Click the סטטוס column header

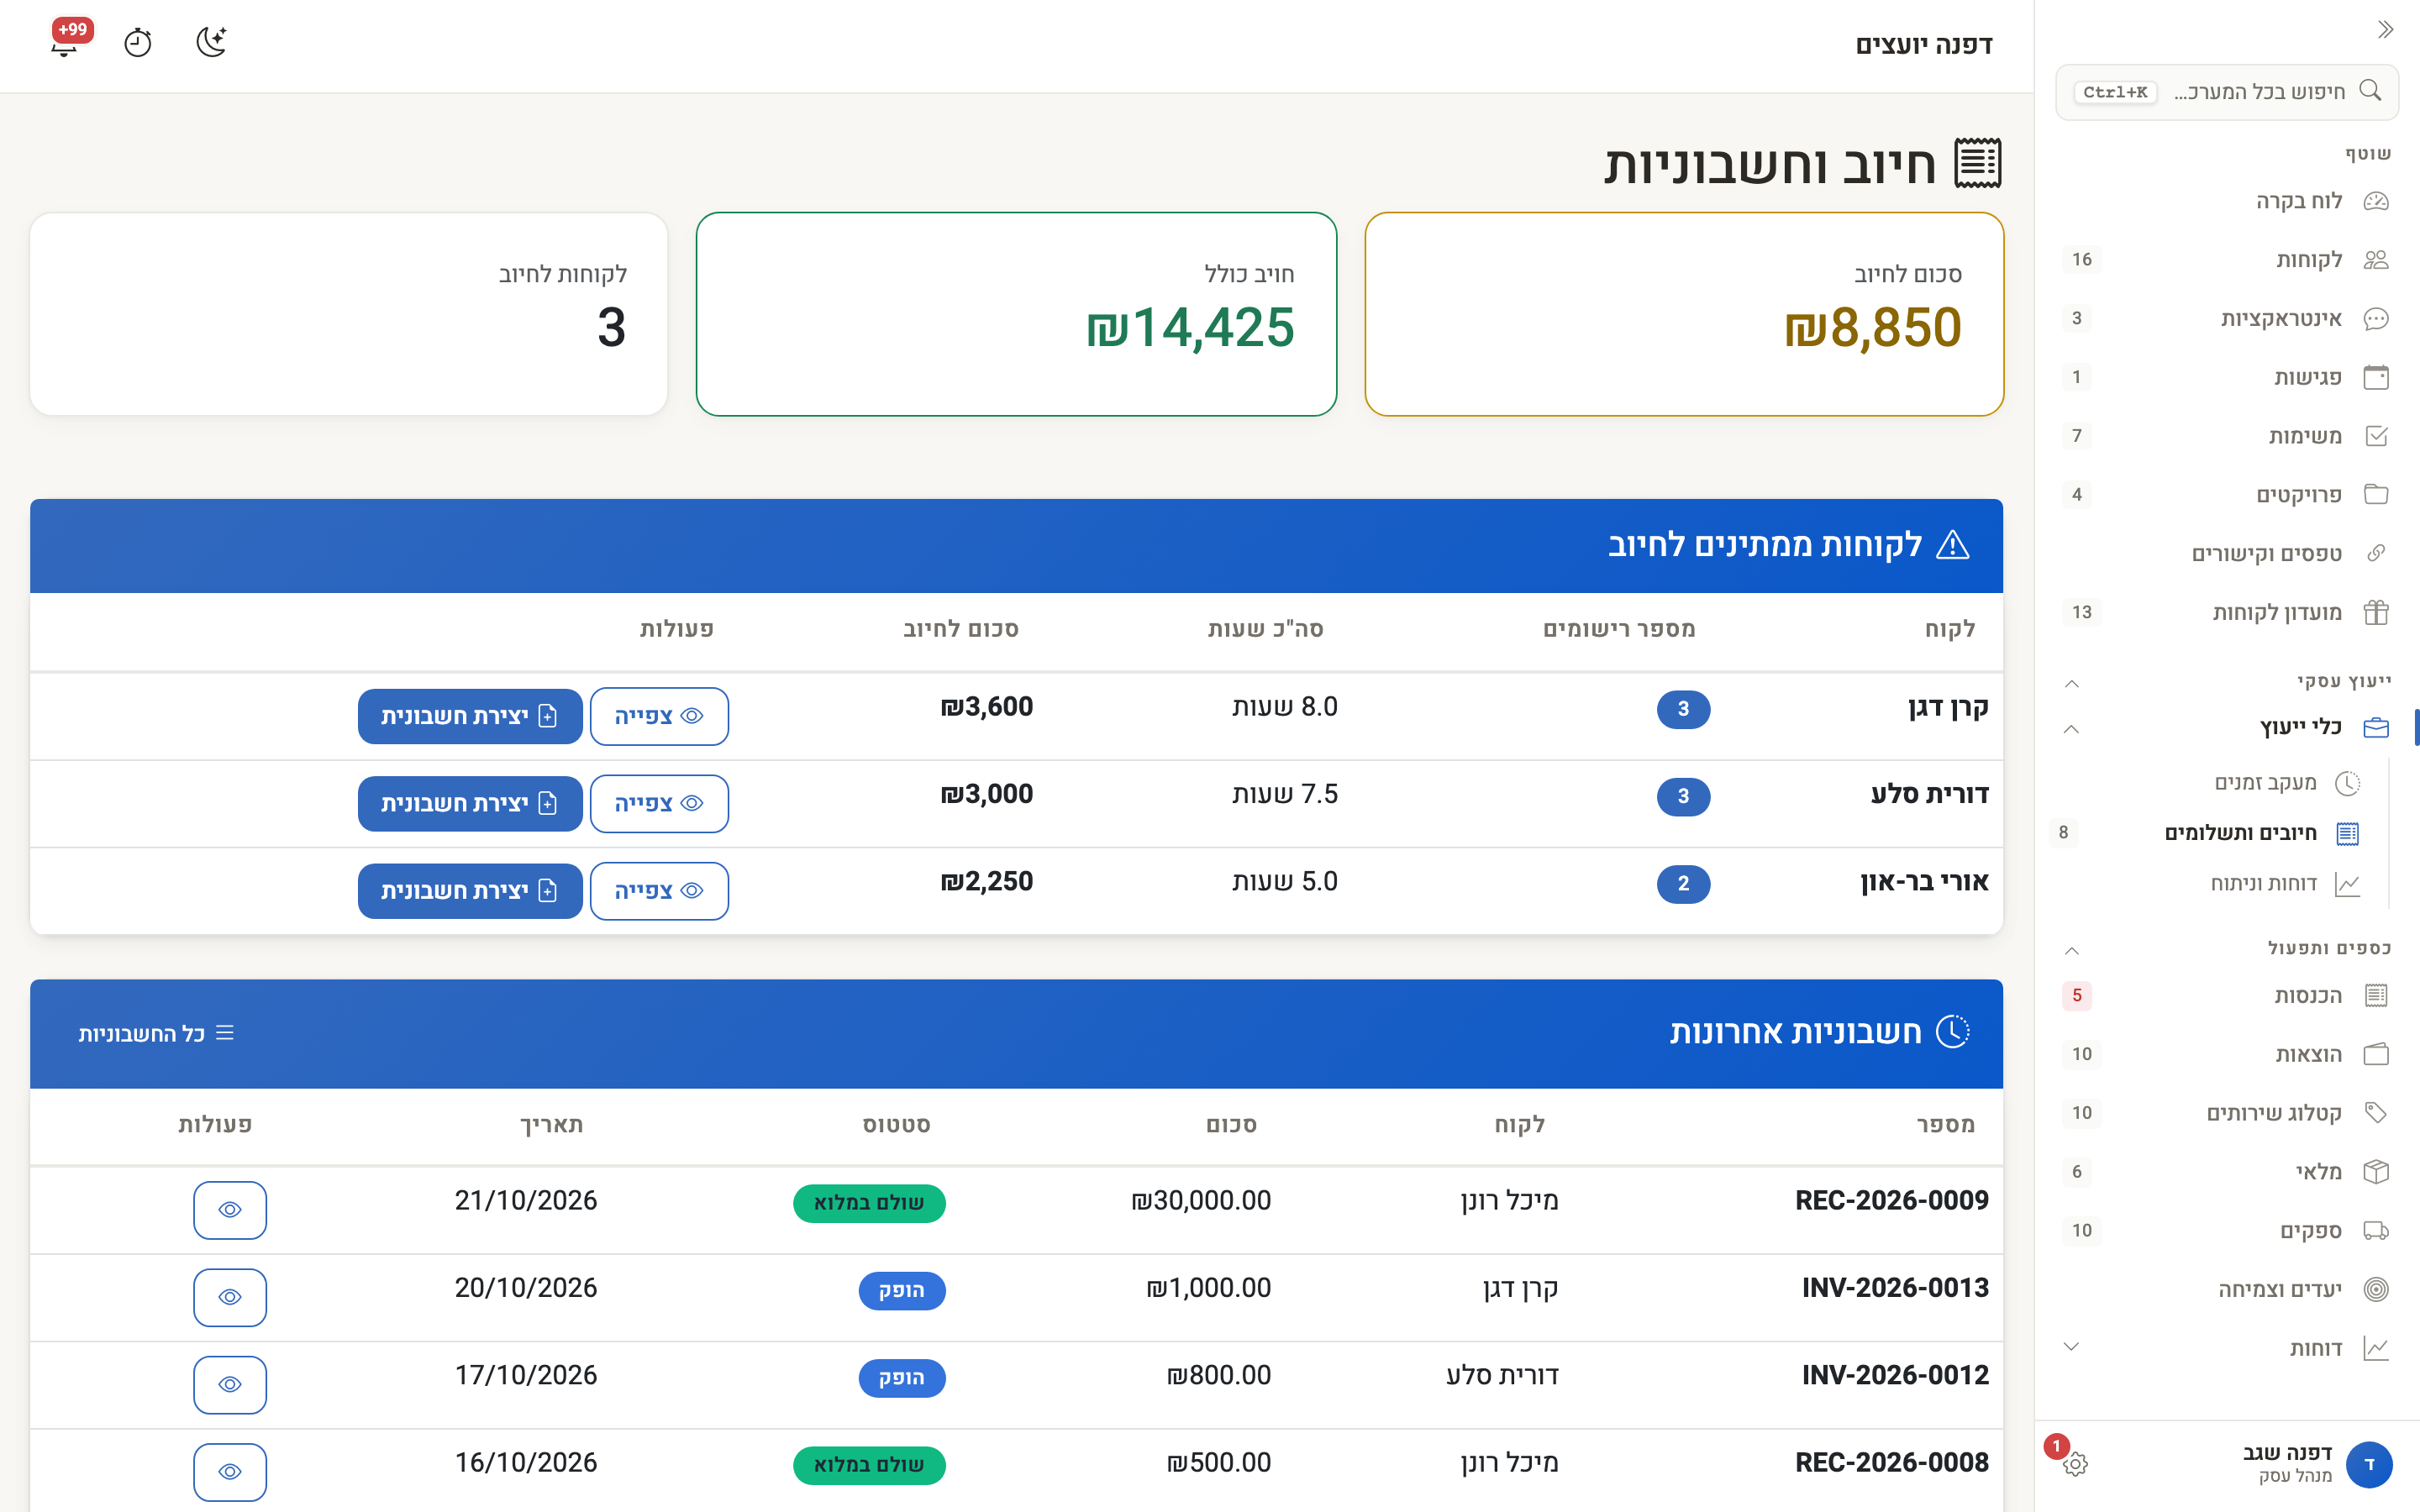[x=896, y=1125]
